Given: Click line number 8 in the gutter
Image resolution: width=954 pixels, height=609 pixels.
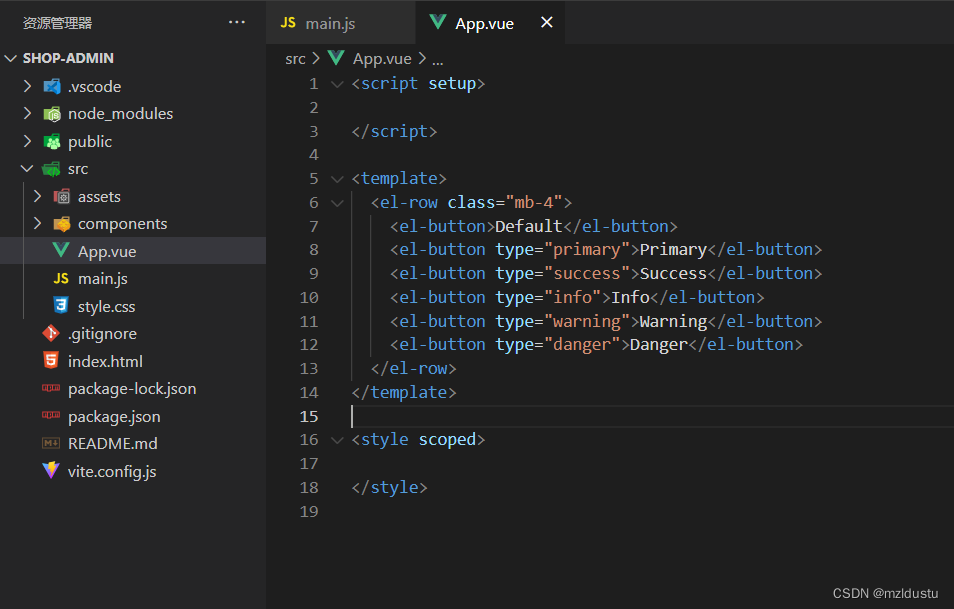Looking at the screenshot, I should [x=313, y=249].
